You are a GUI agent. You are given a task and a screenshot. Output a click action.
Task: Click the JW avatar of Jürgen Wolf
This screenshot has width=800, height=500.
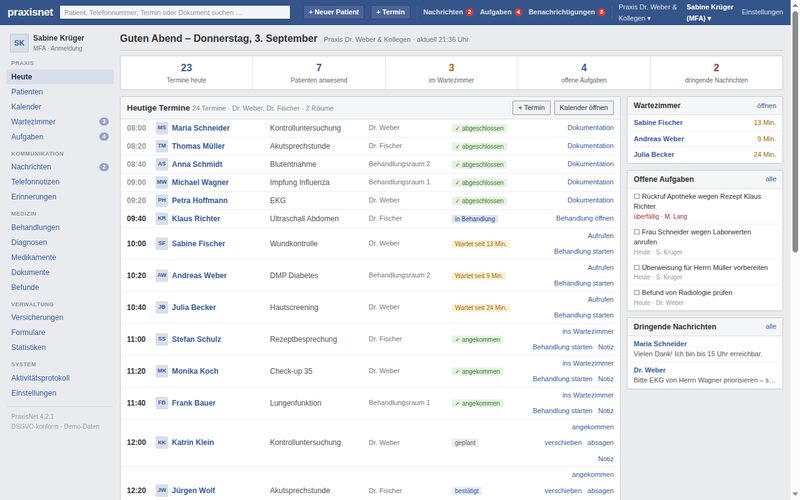(x=162, y=490)
